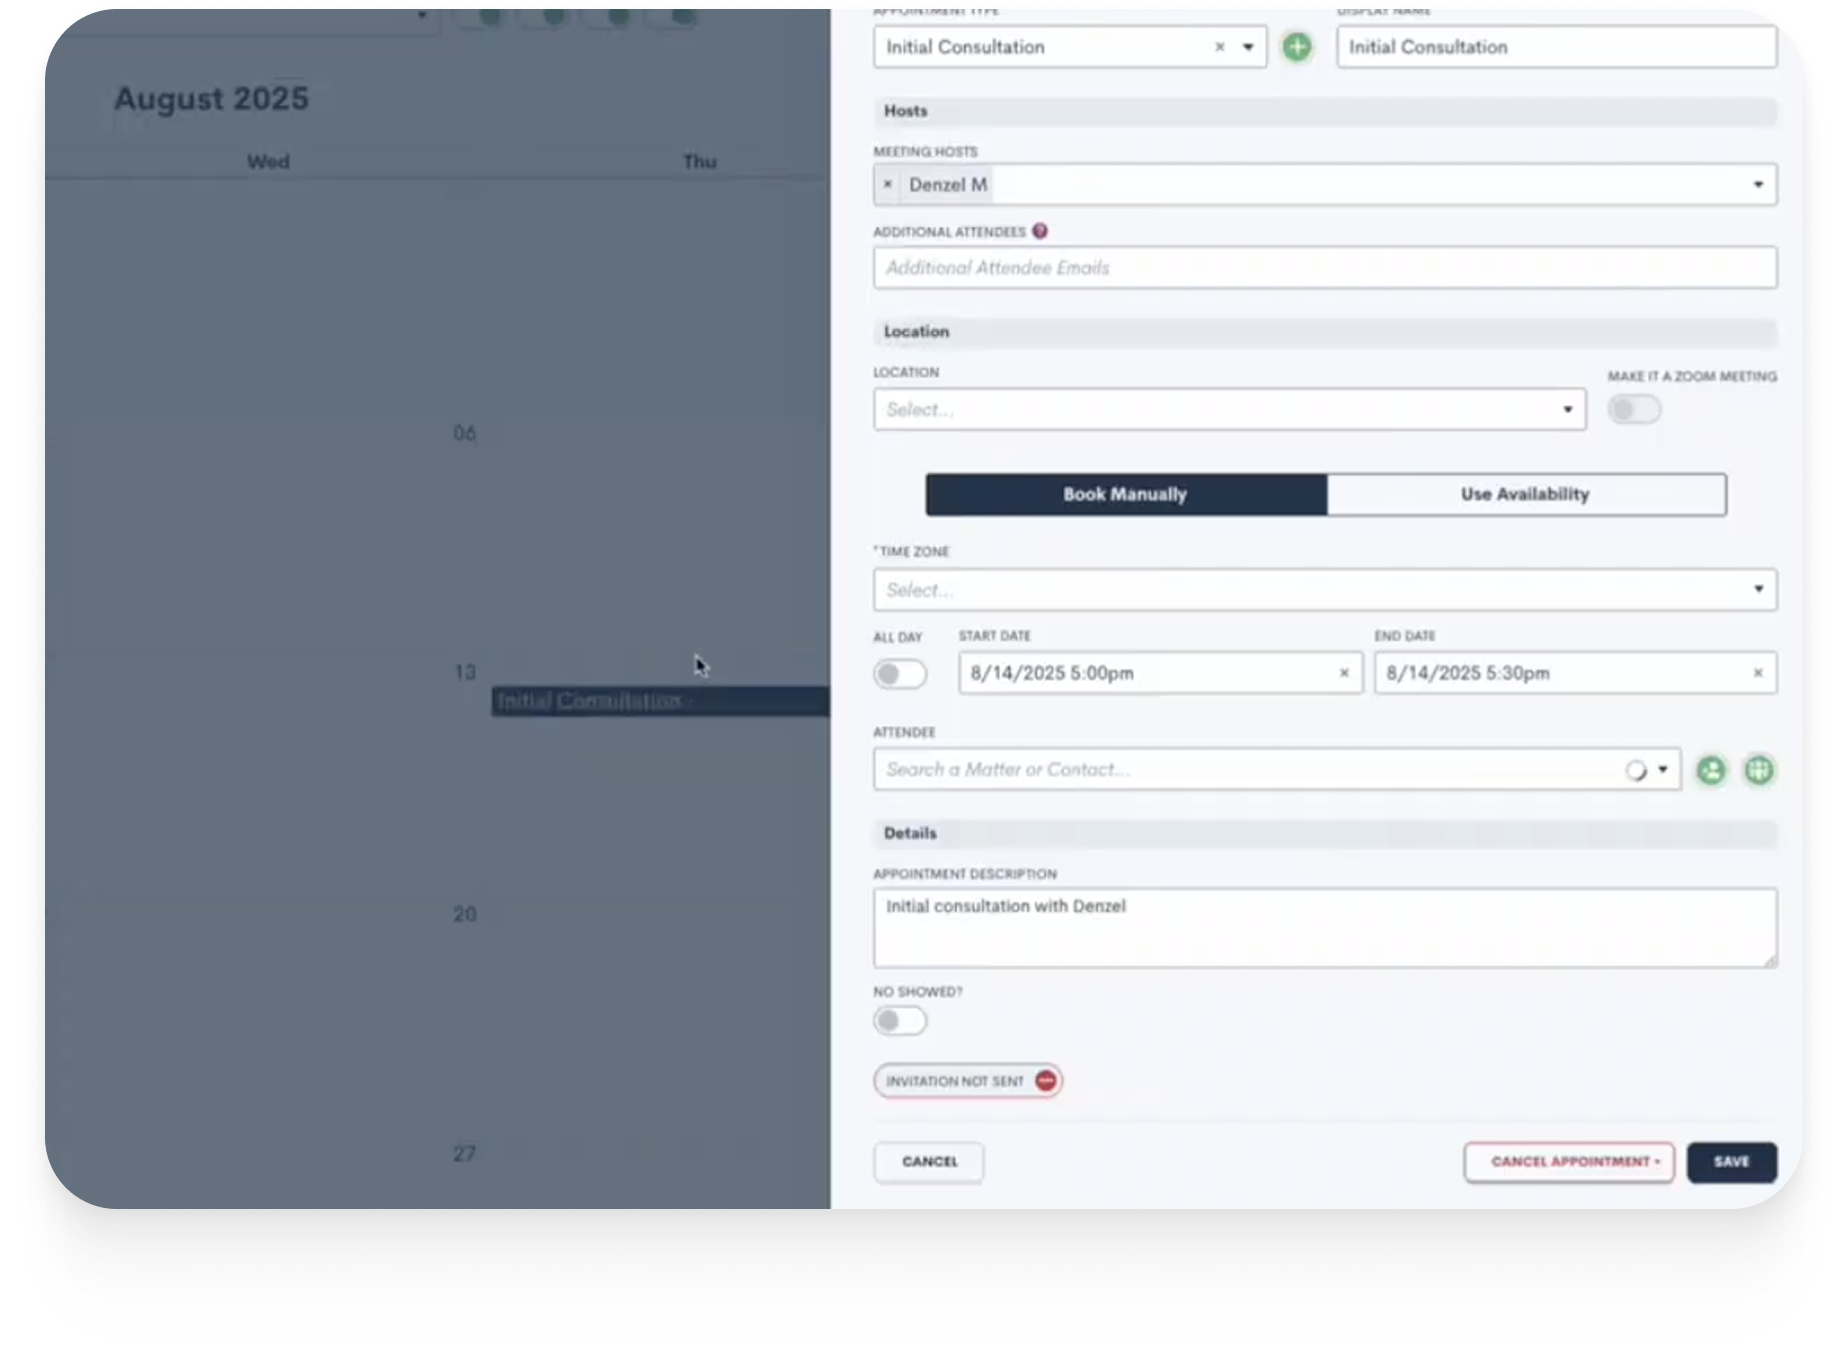Clear the End Date value

tap(1757, 673)
